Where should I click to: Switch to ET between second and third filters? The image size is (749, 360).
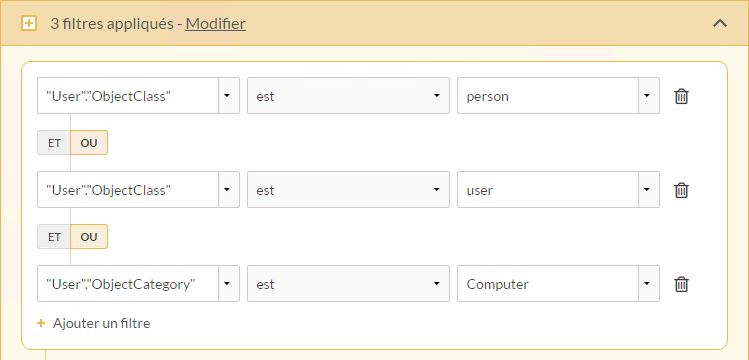pyautogui.click(x=54, y=237)
